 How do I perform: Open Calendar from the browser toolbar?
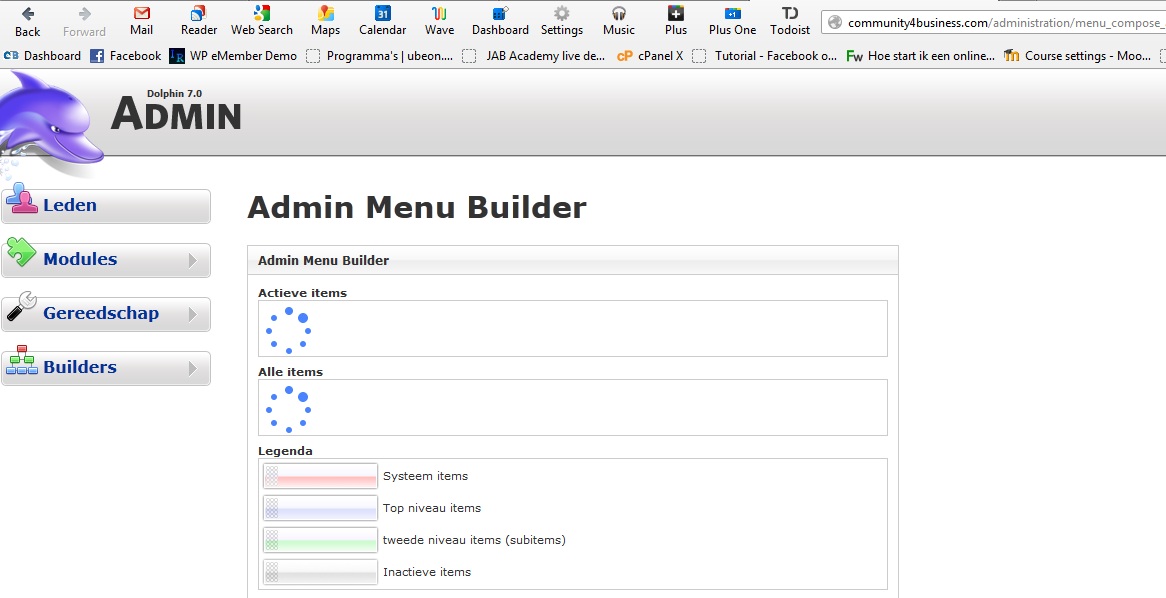click(x=383, y=14)
